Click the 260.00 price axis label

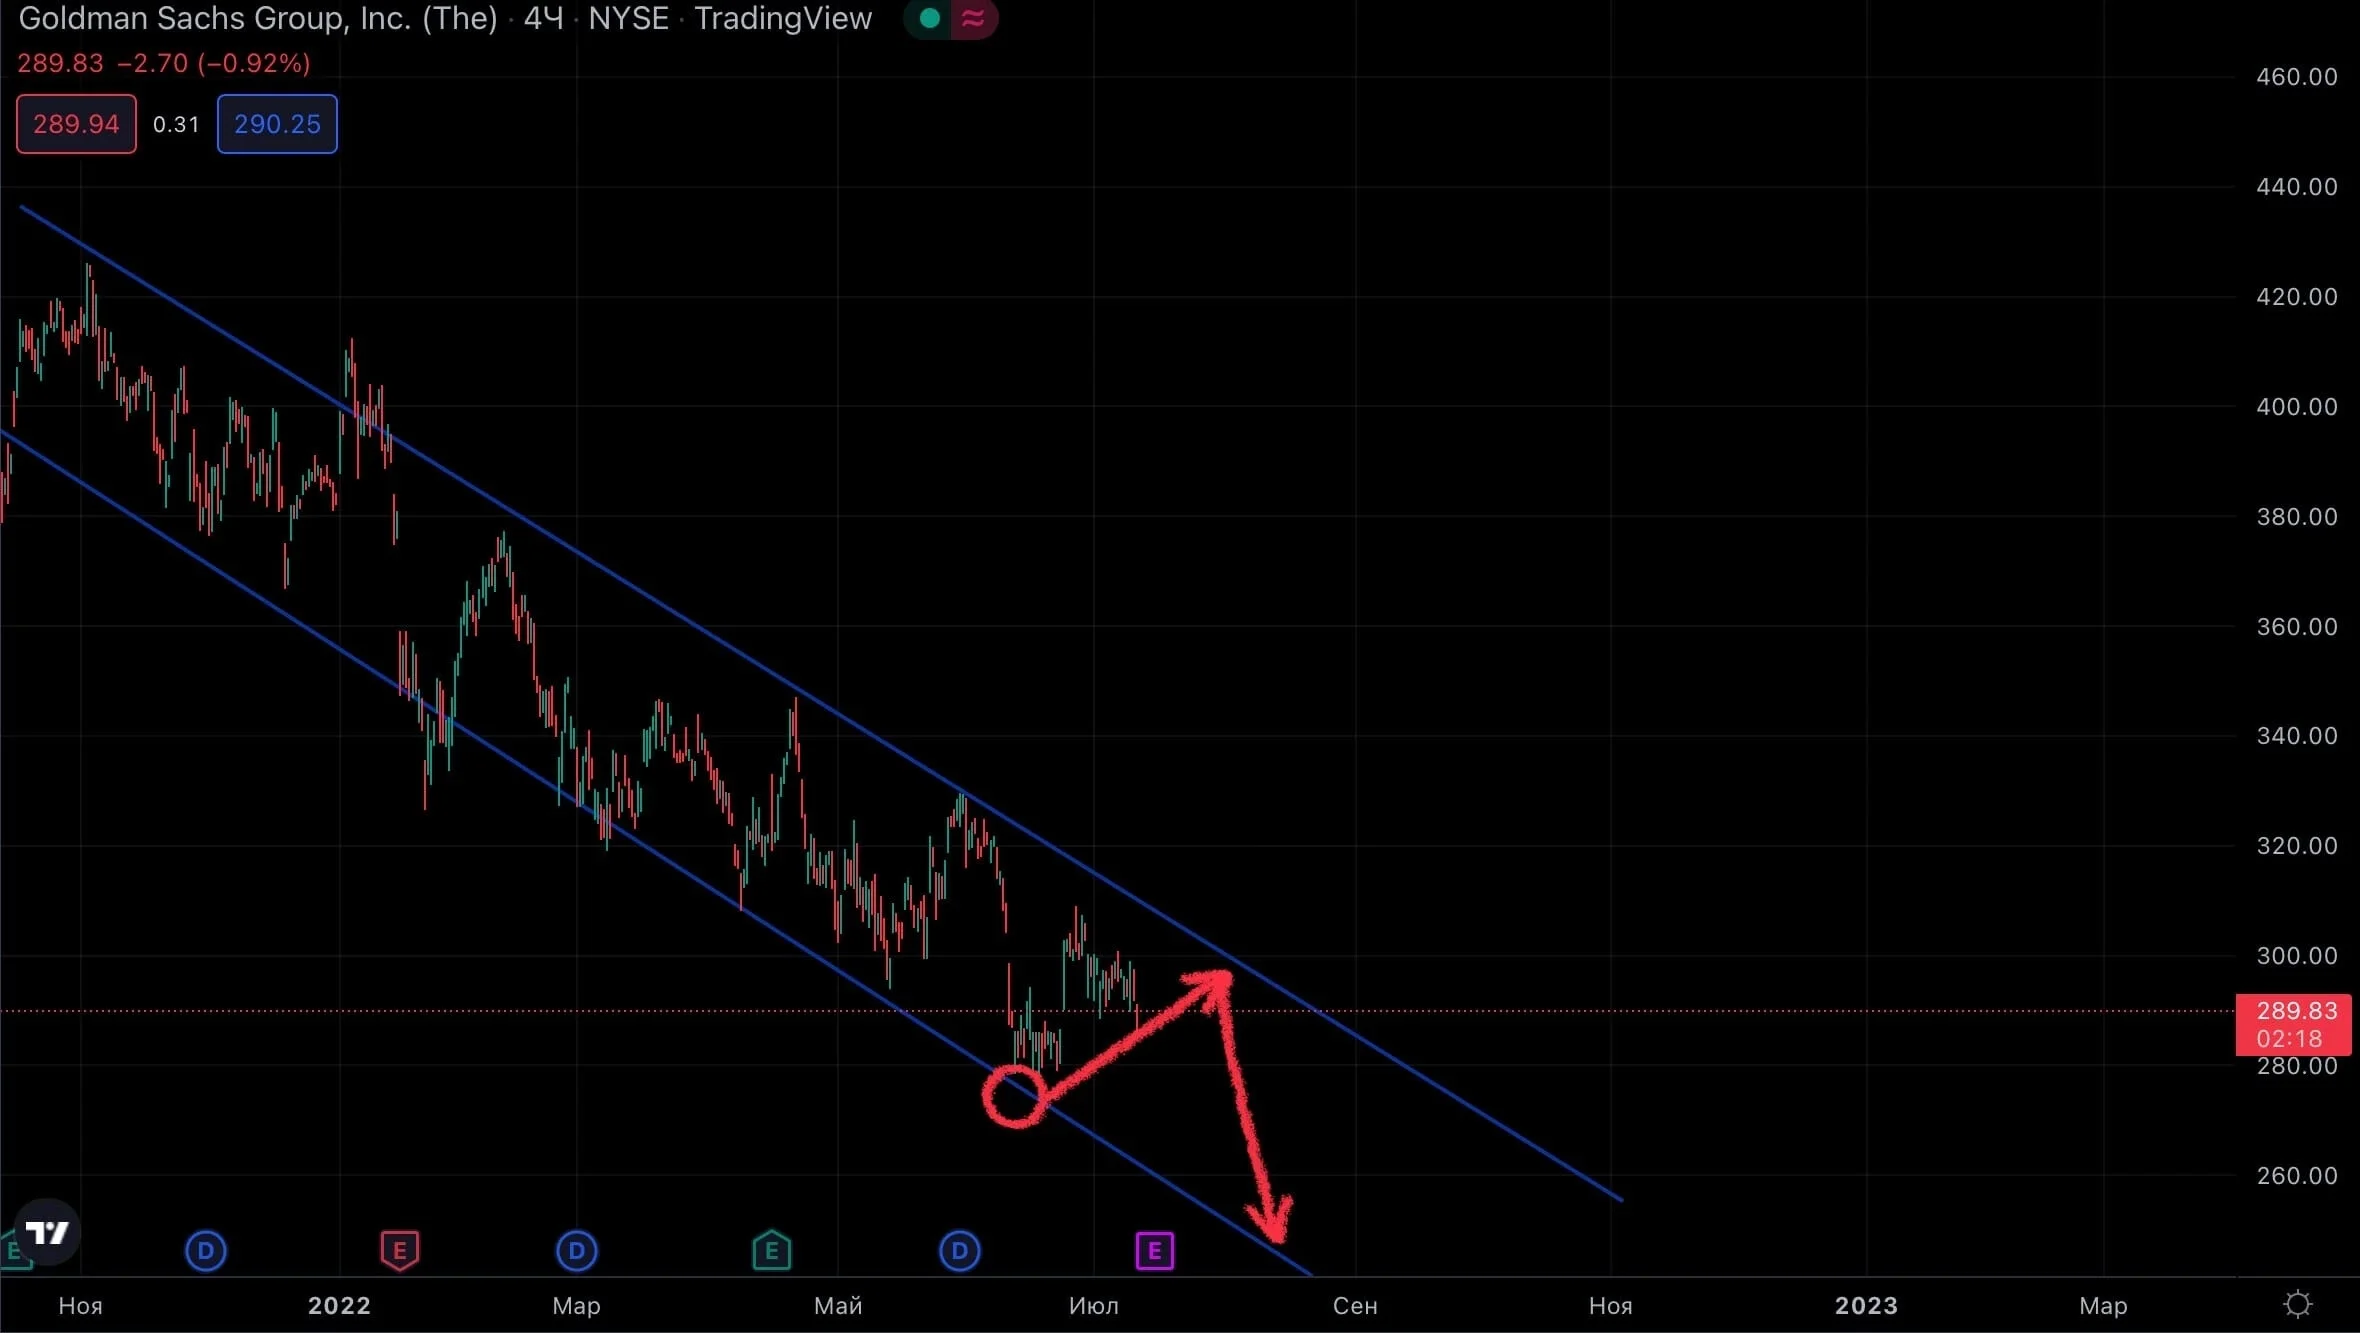pos(2297,1176)
